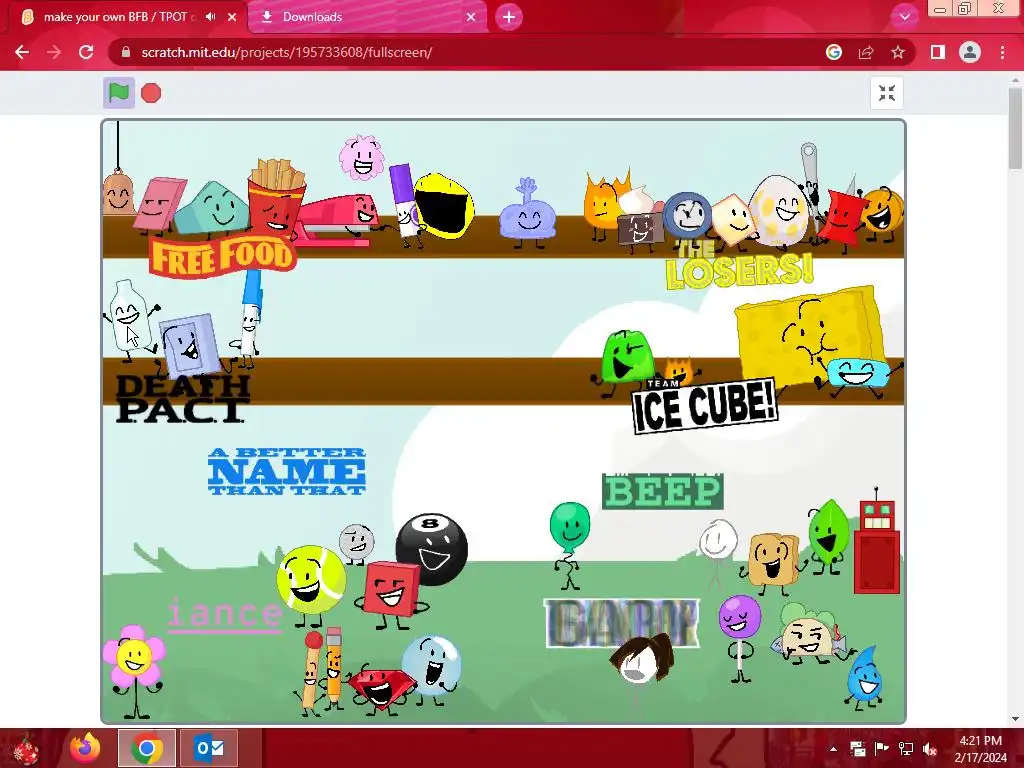Click the BEEP team logo
Screen dimensions: 1024x768
point(662,492)
